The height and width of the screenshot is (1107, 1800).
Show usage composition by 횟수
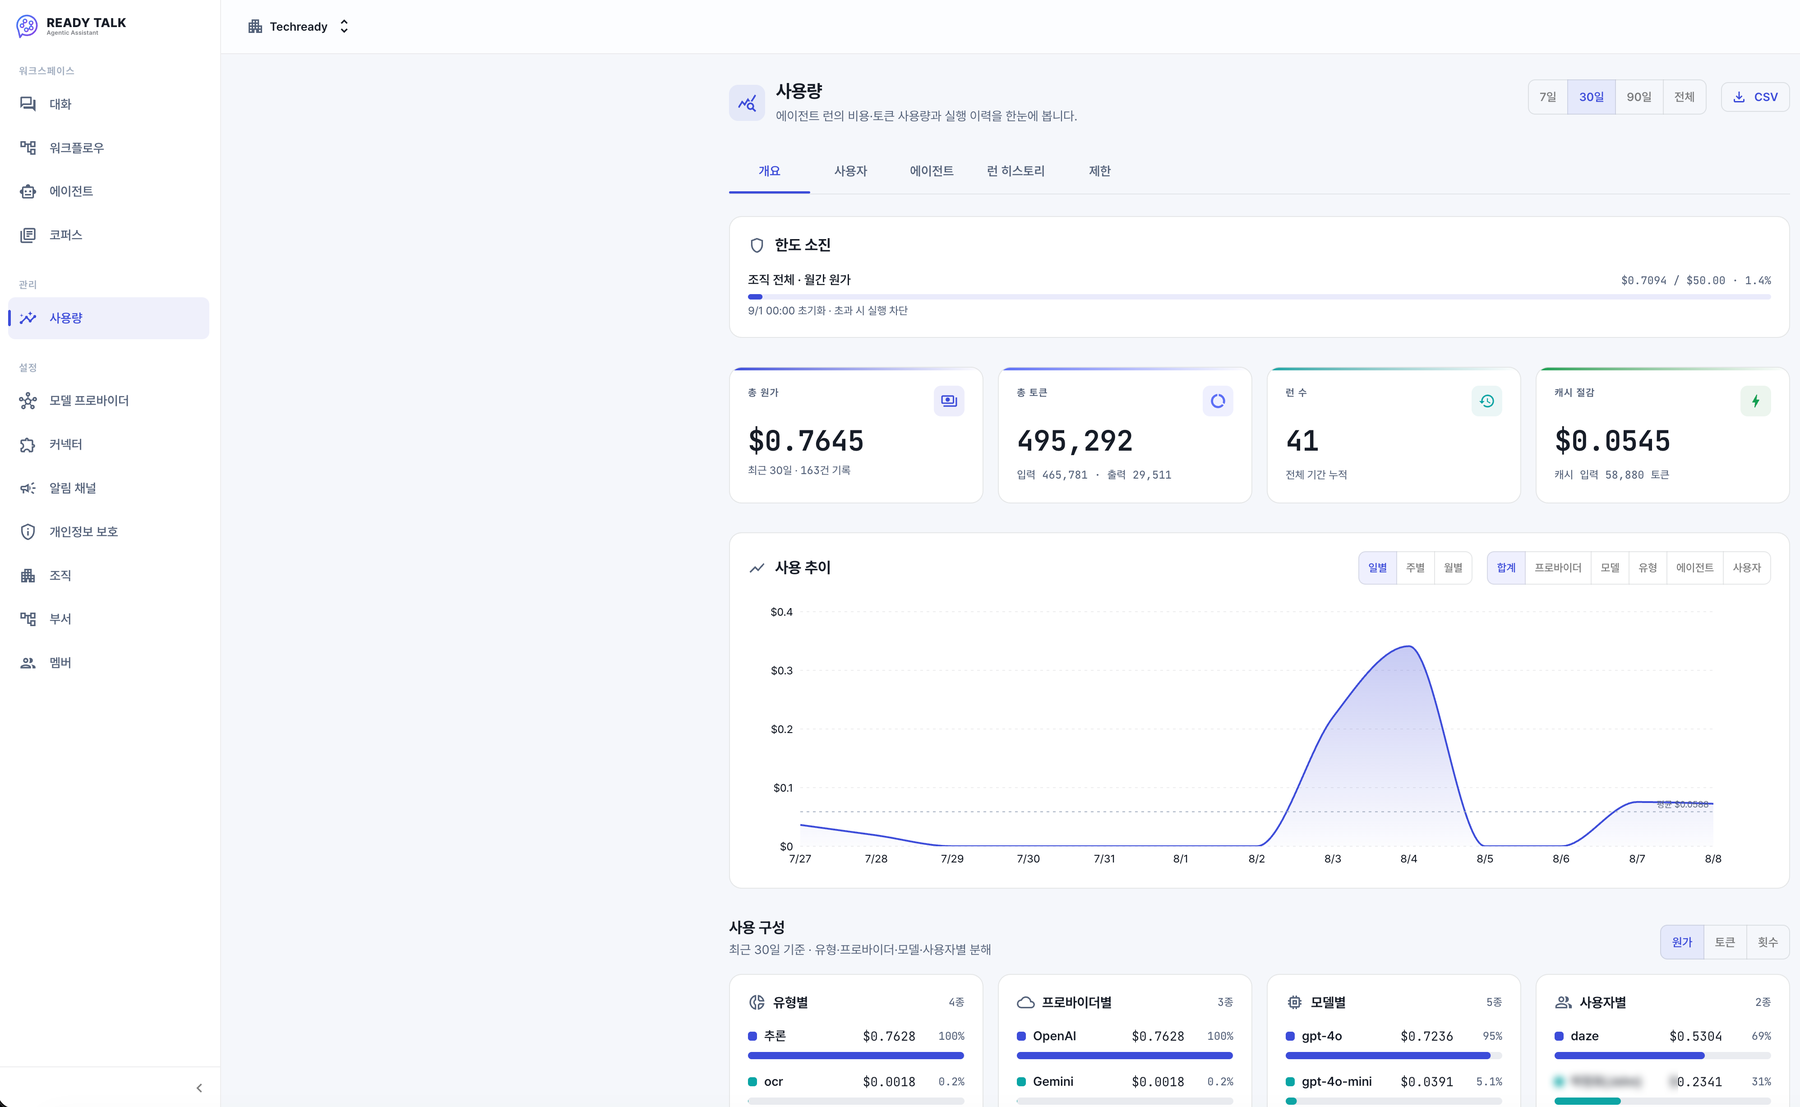pos(1768,942)
